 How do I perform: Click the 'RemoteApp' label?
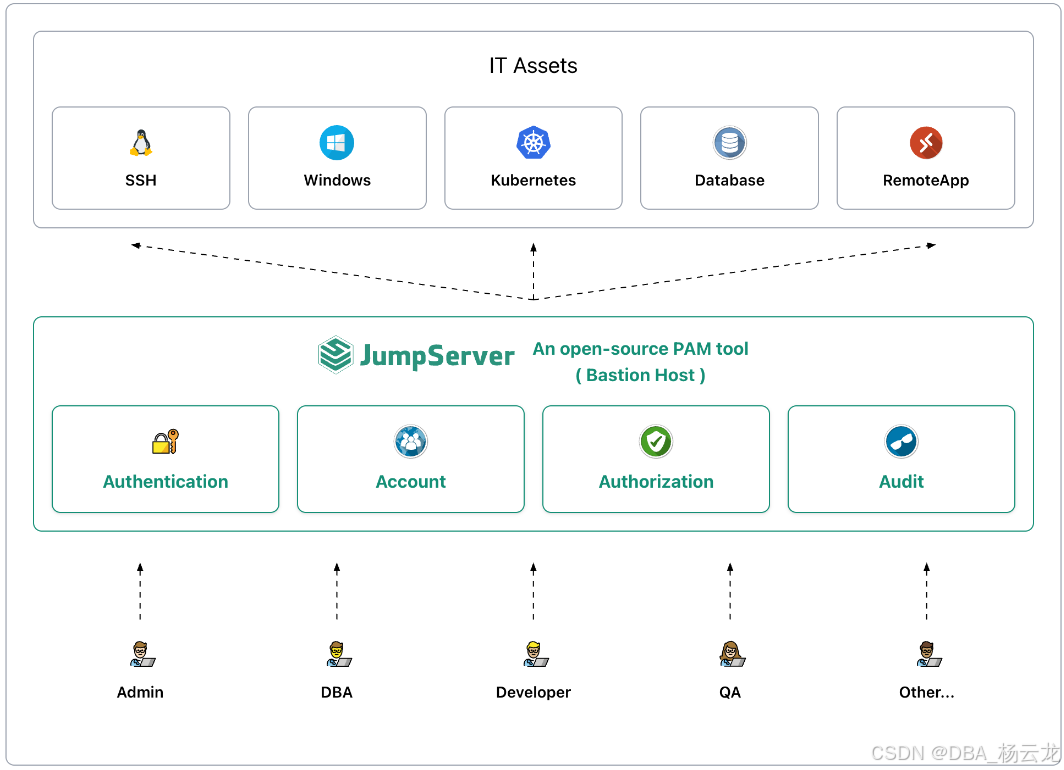pyautogui.click(x=926, y=180)
